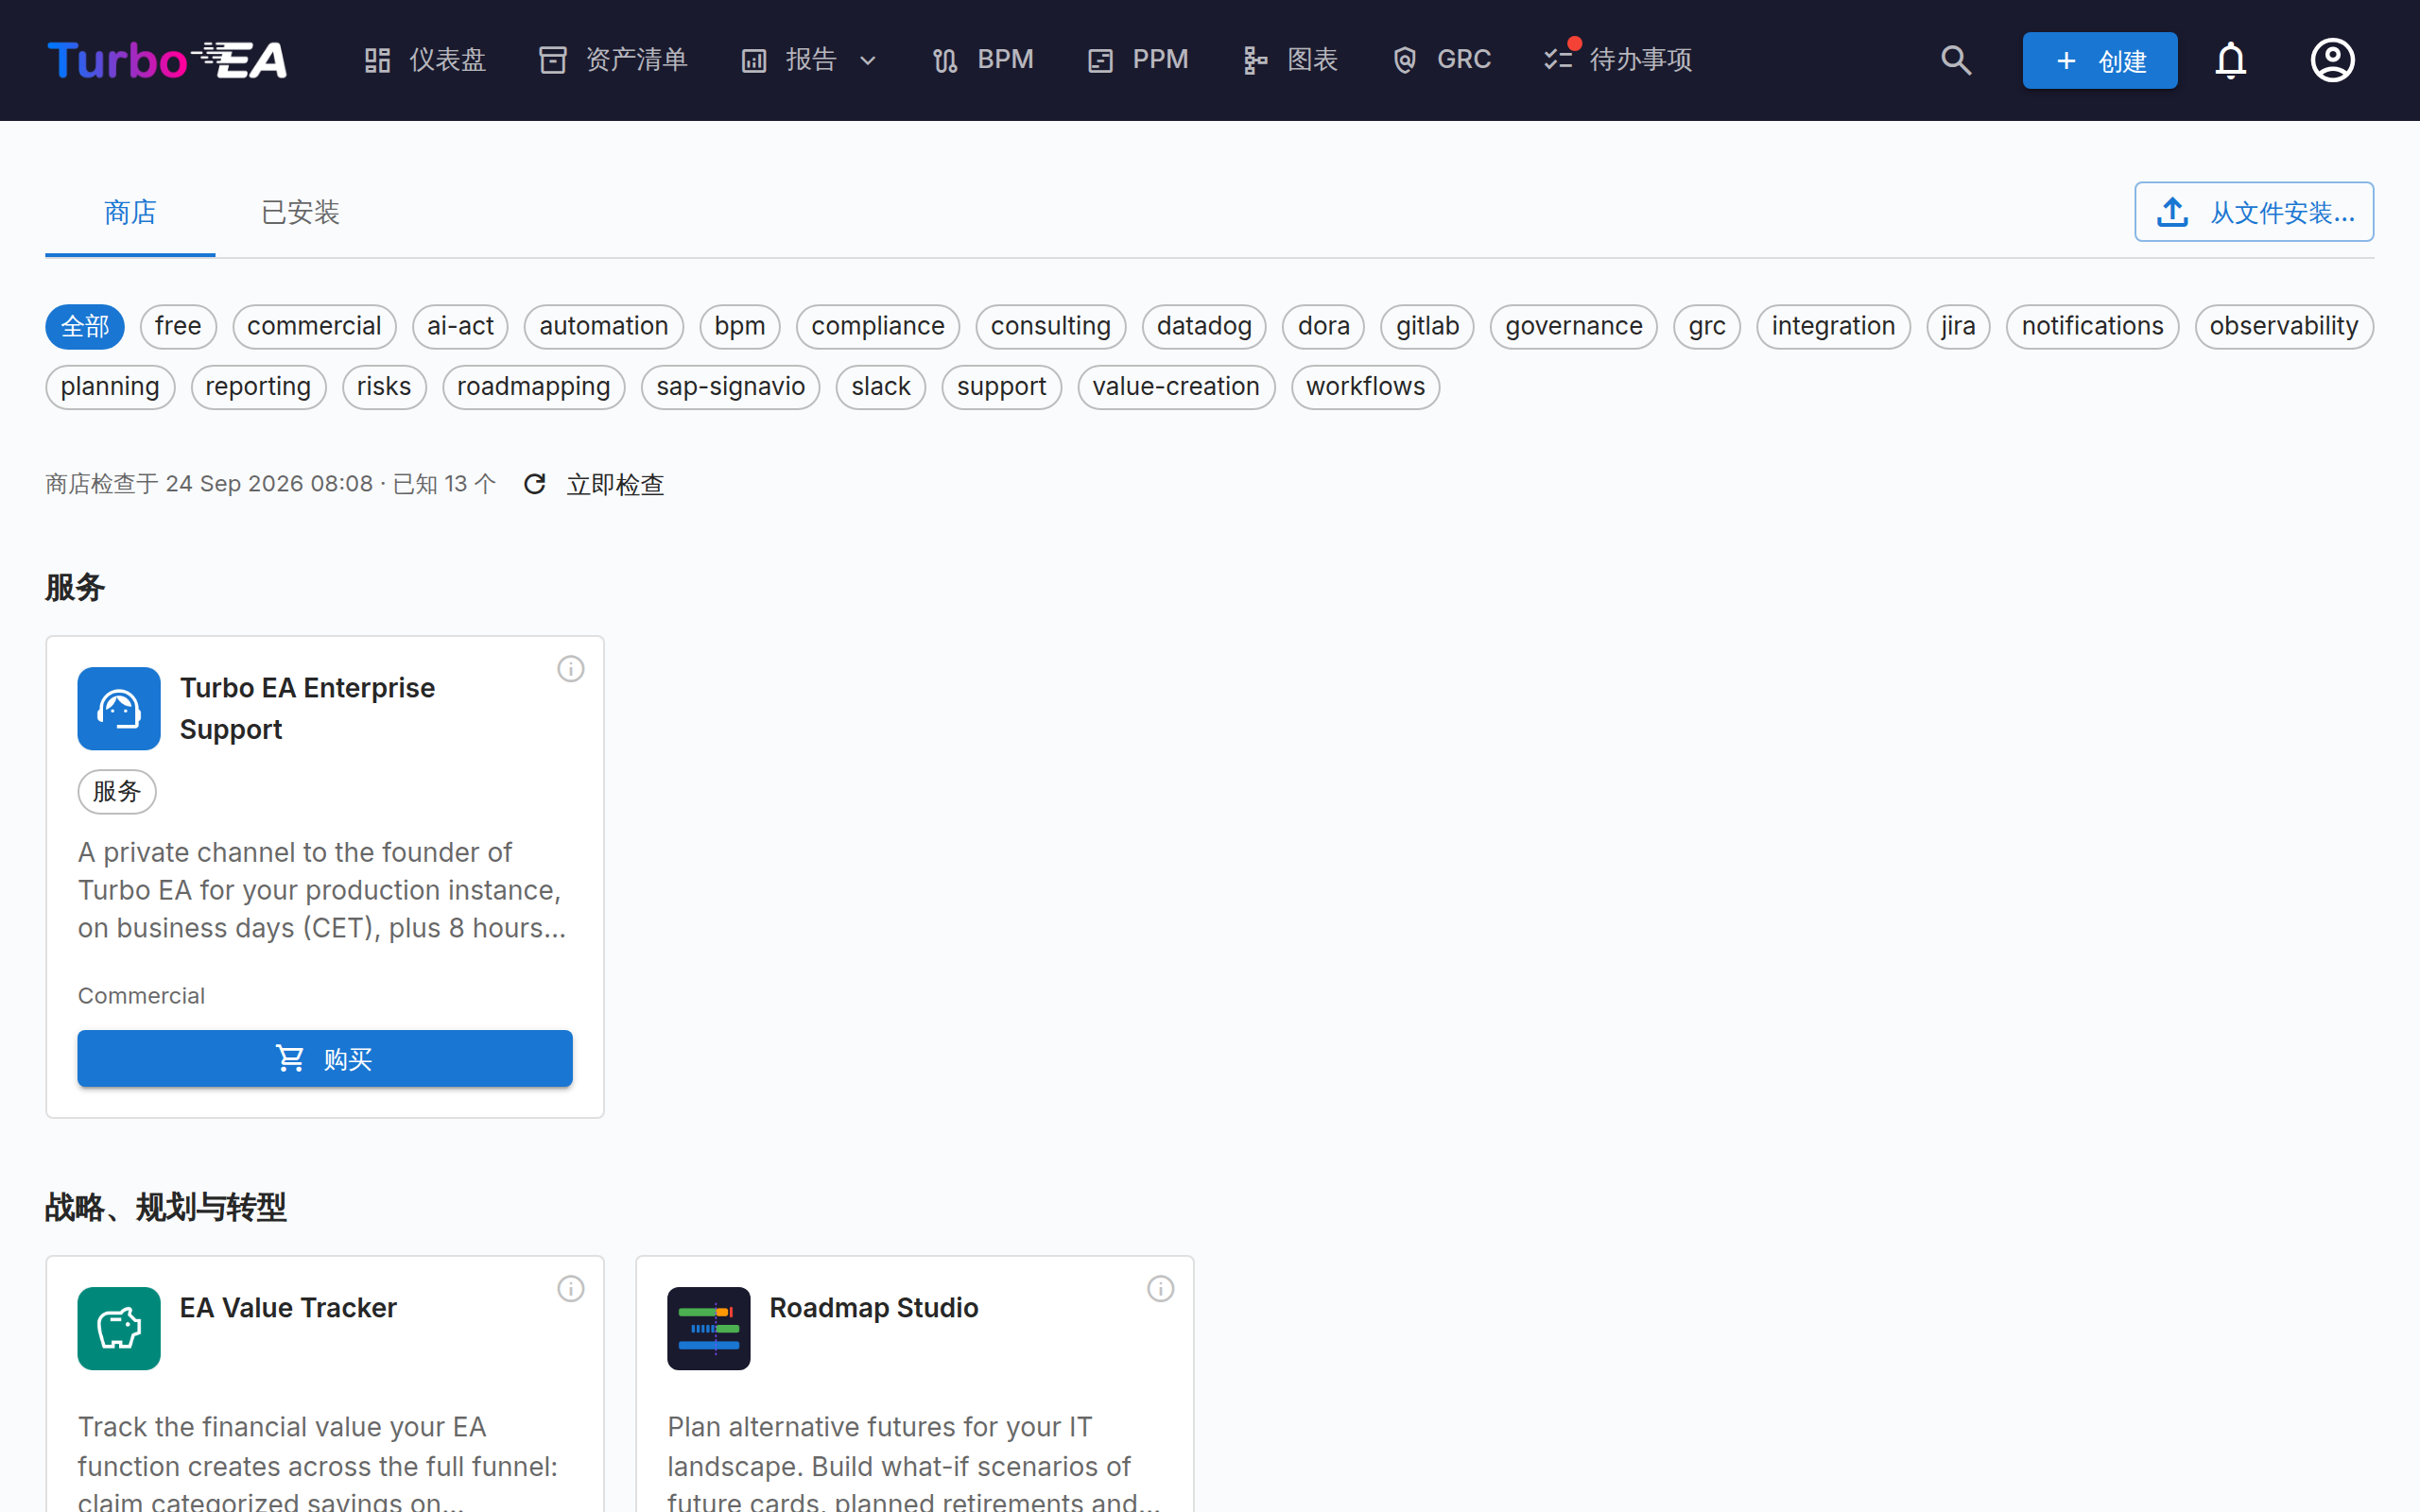
Task: Click info icon on Enterprise Support card
Action: [x=571, y=669]
